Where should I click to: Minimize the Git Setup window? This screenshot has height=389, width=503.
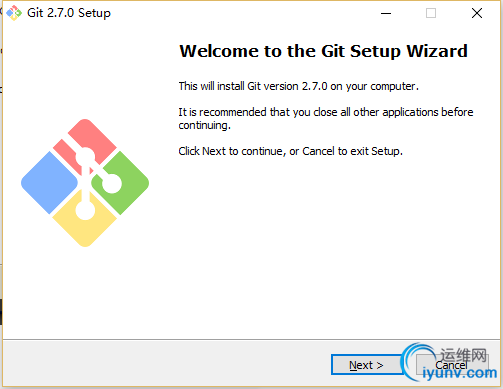point(386,13)
